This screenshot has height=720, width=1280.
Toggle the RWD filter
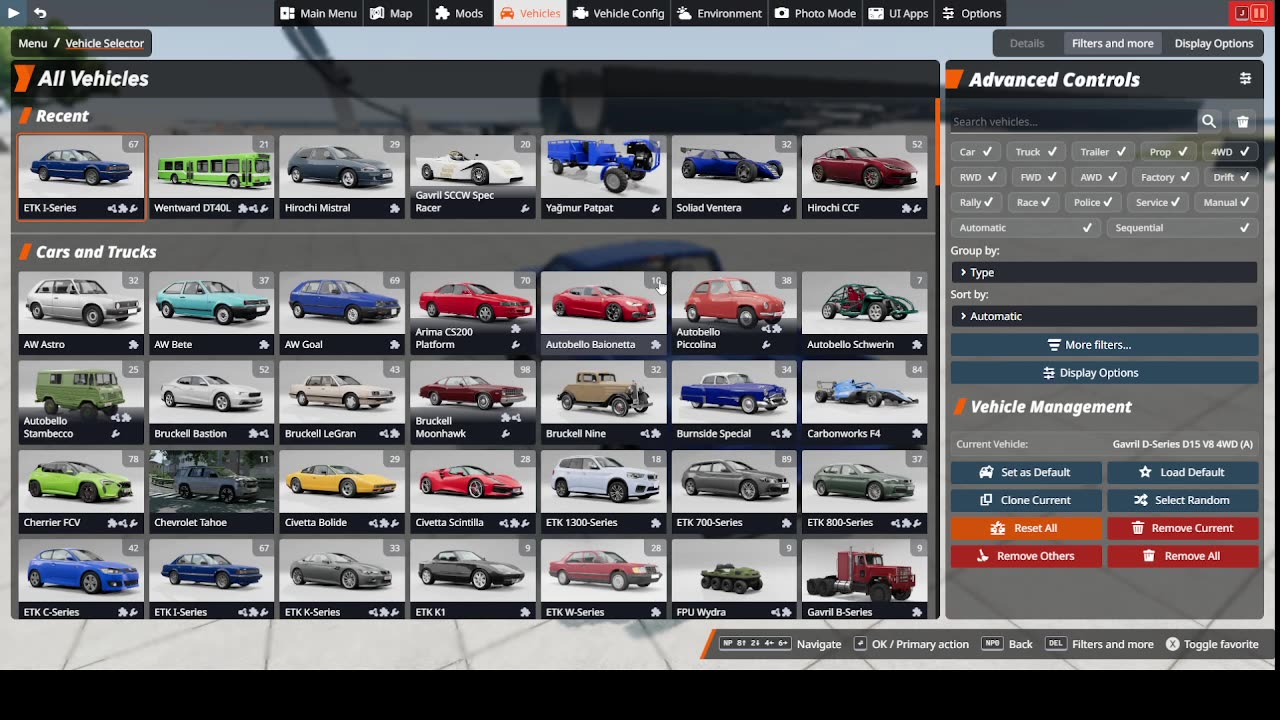coord(977,177)
